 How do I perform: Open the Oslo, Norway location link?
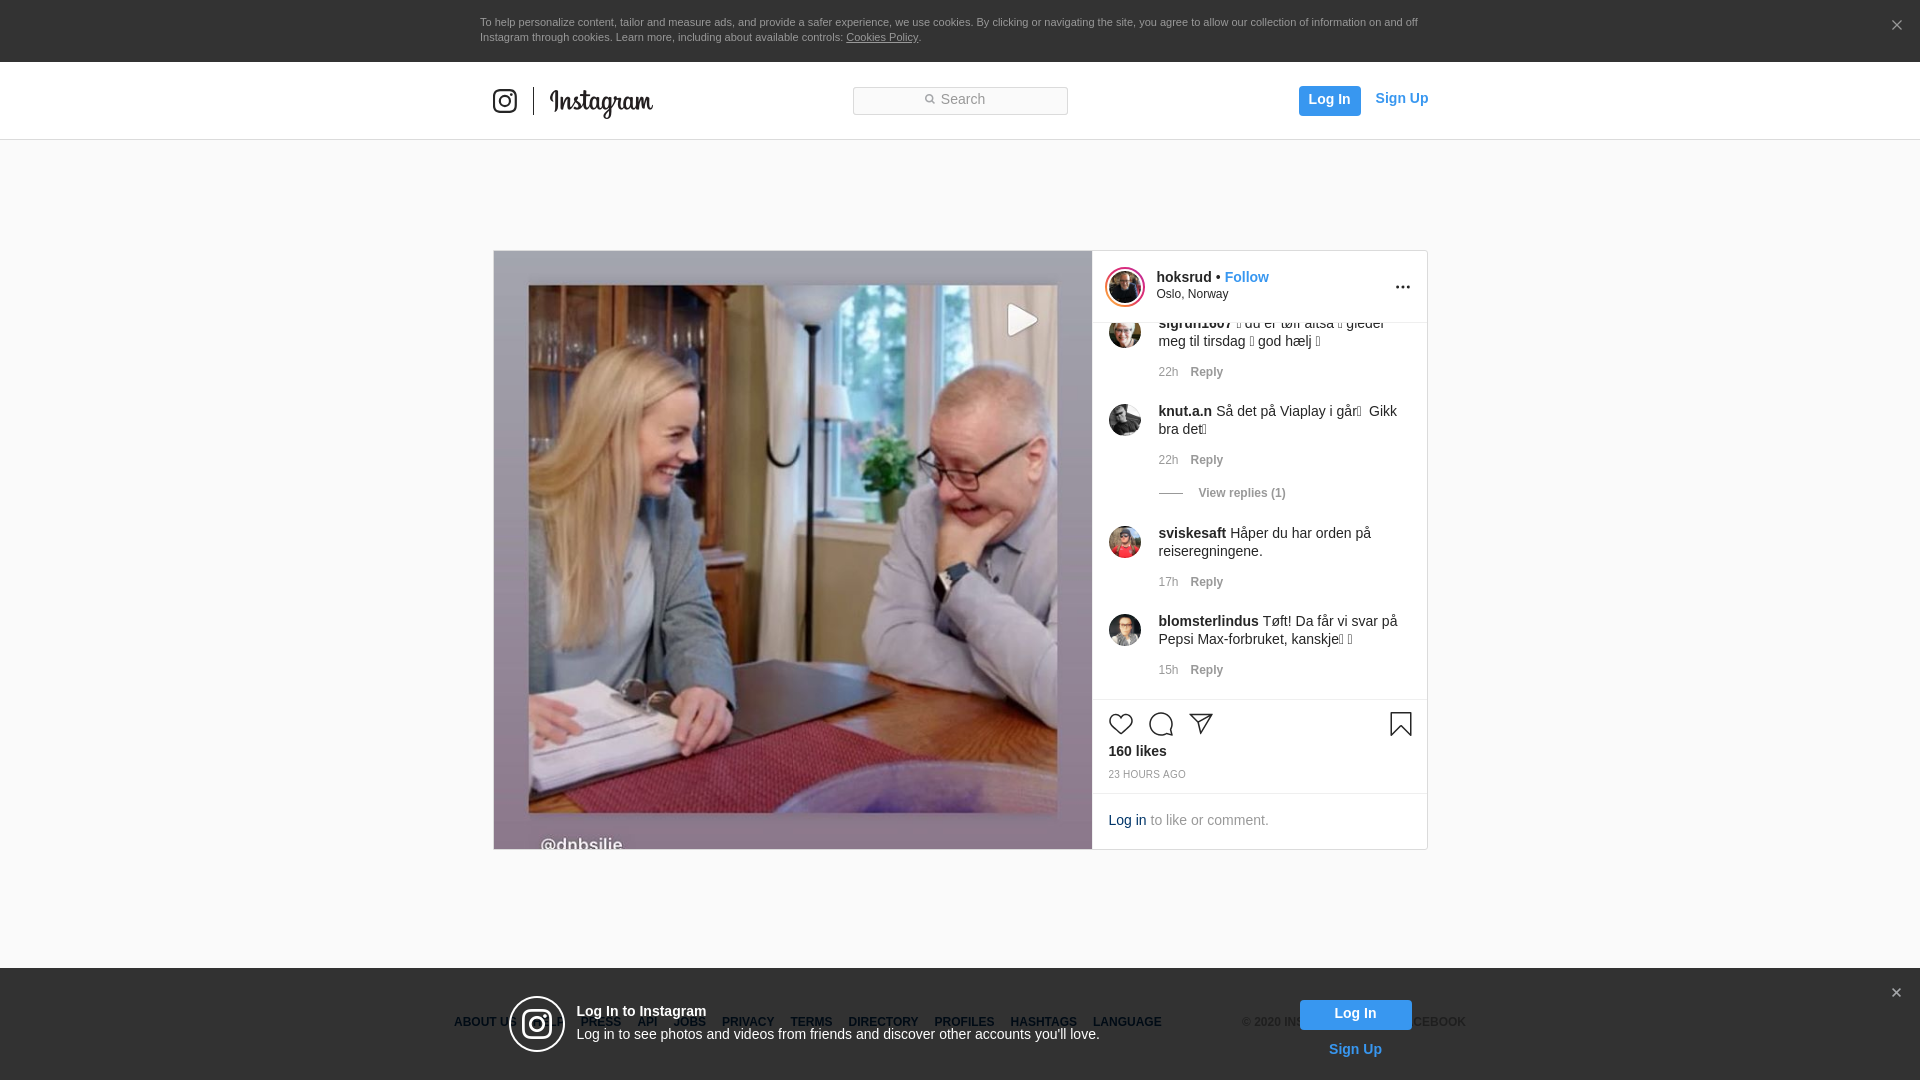[1193, 294]
